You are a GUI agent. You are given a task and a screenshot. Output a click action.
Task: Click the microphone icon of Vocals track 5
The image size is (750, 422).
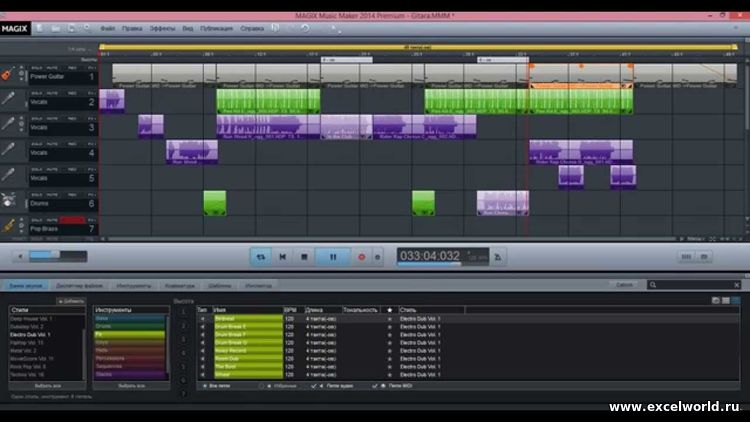click(x=8, y=175)
